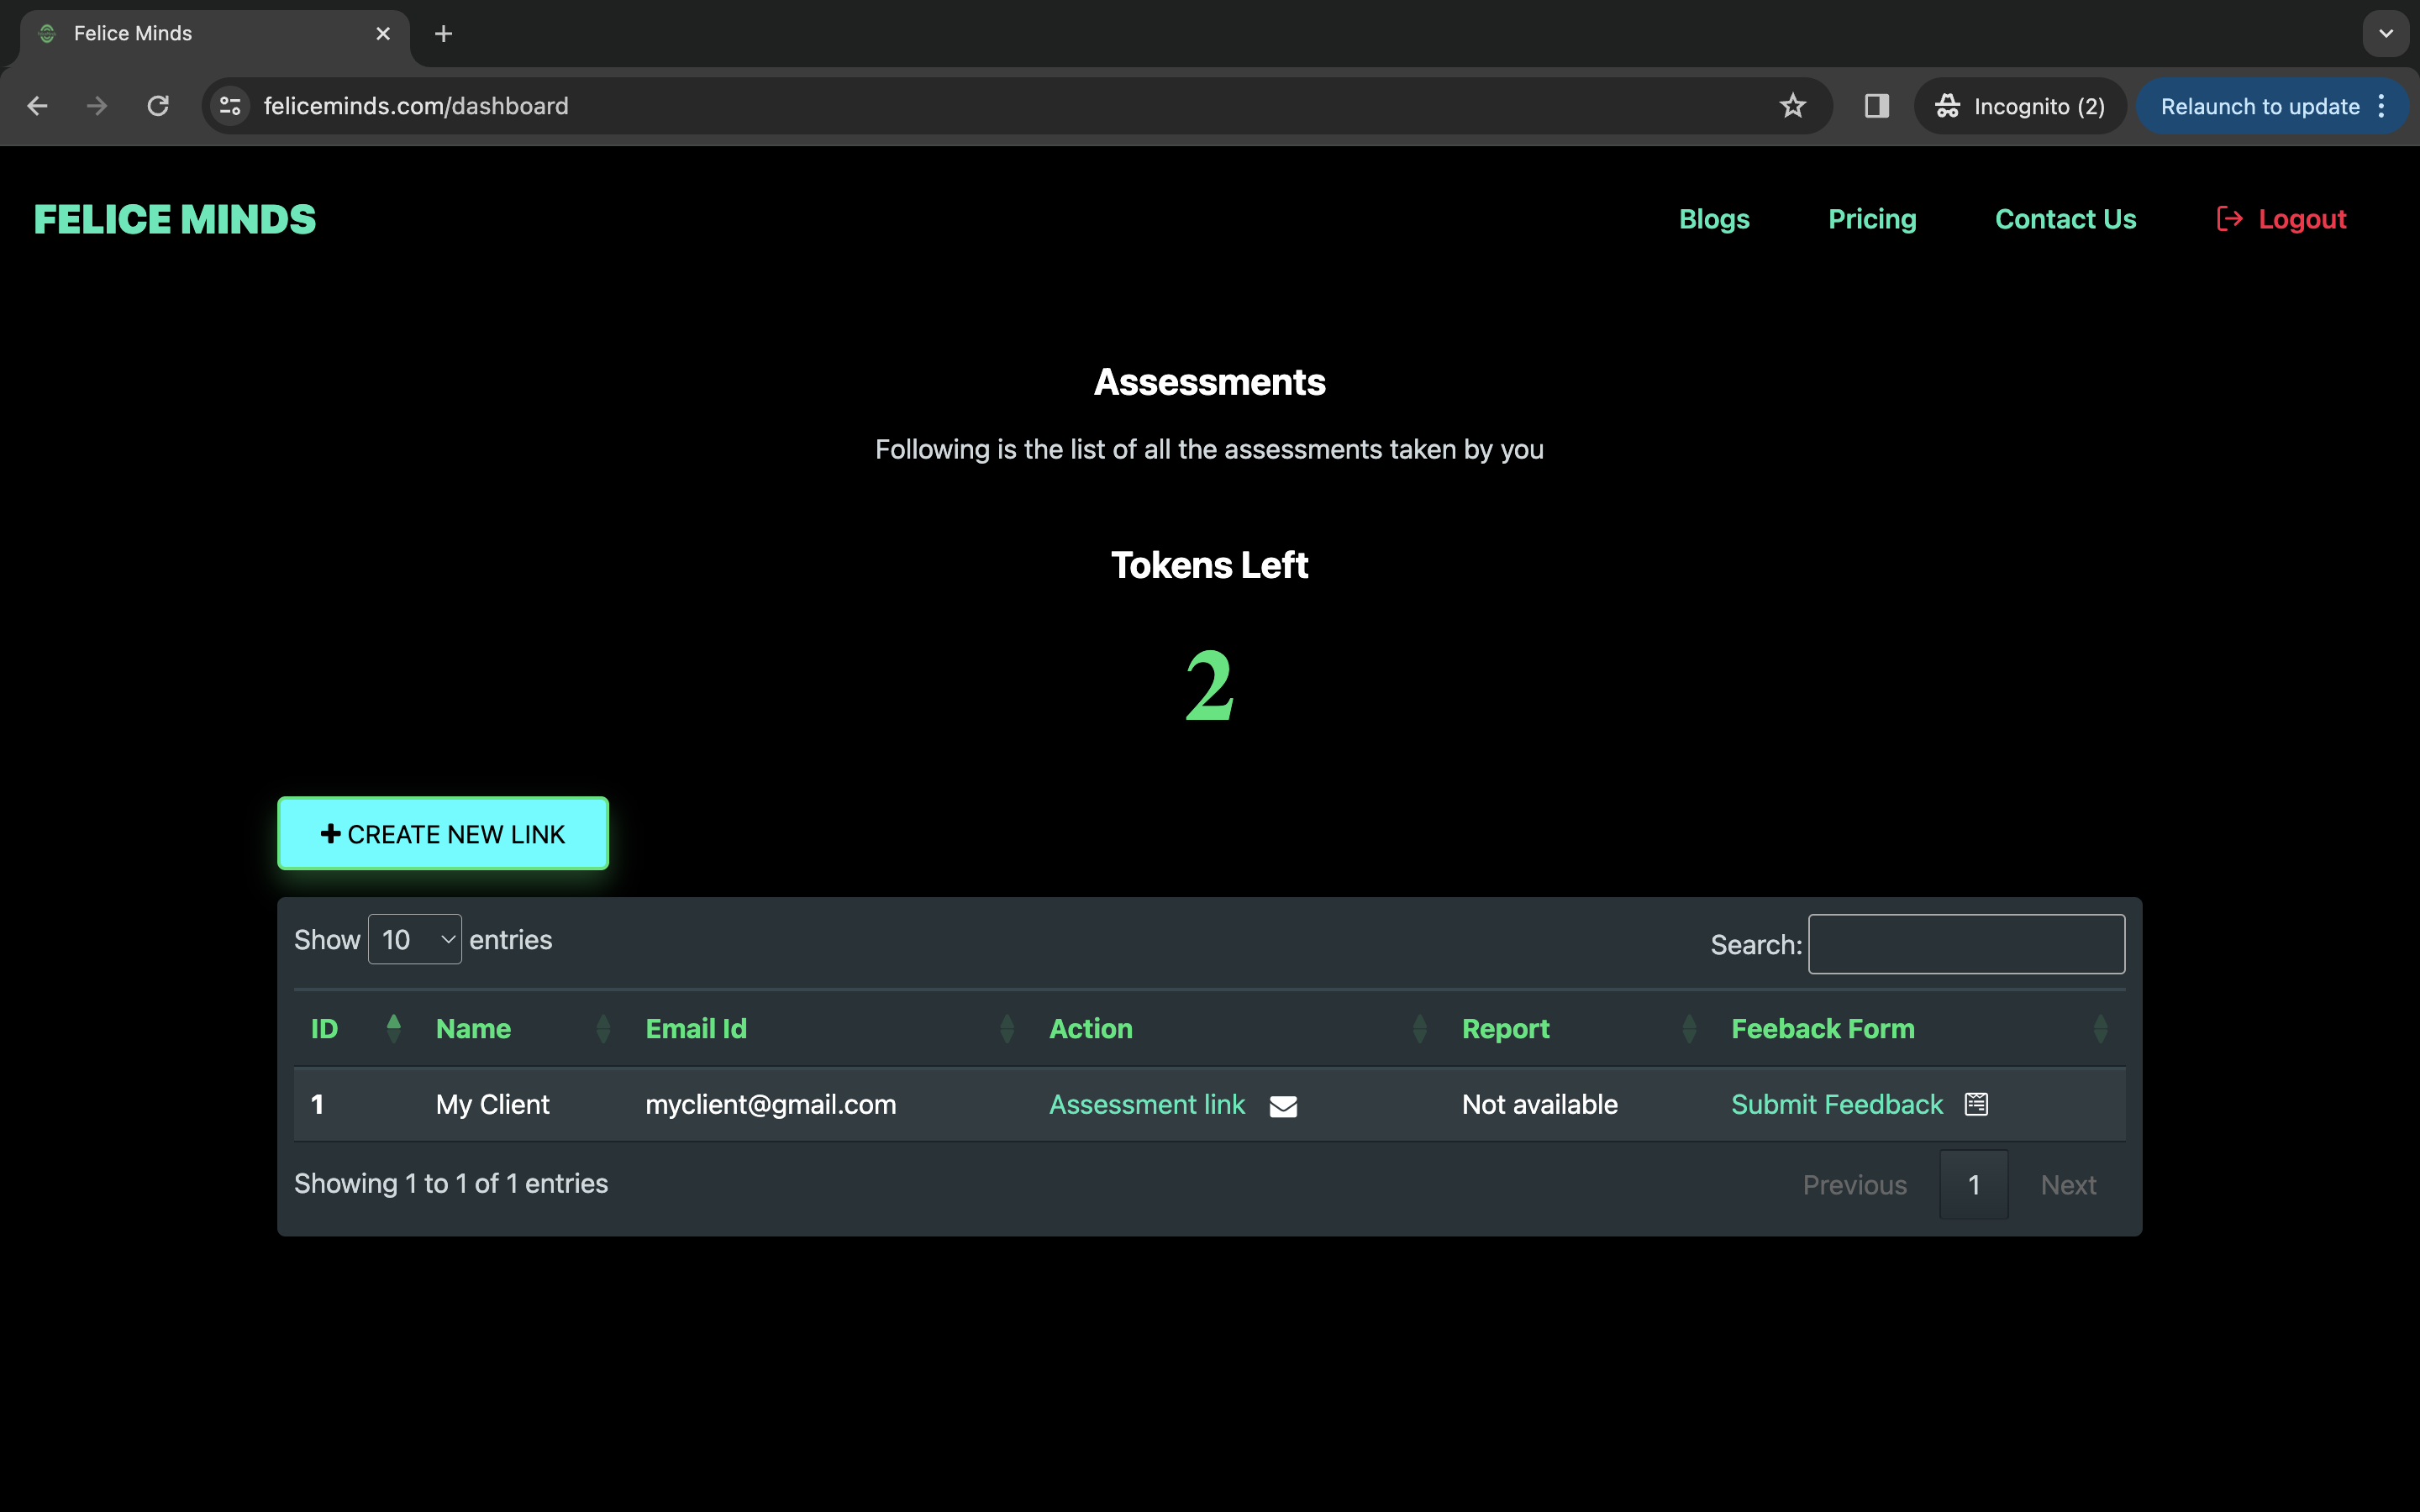Screen dimensions: 2420x1512
Task: Click the page number 1 button
Action: tap(1974, 1184)
